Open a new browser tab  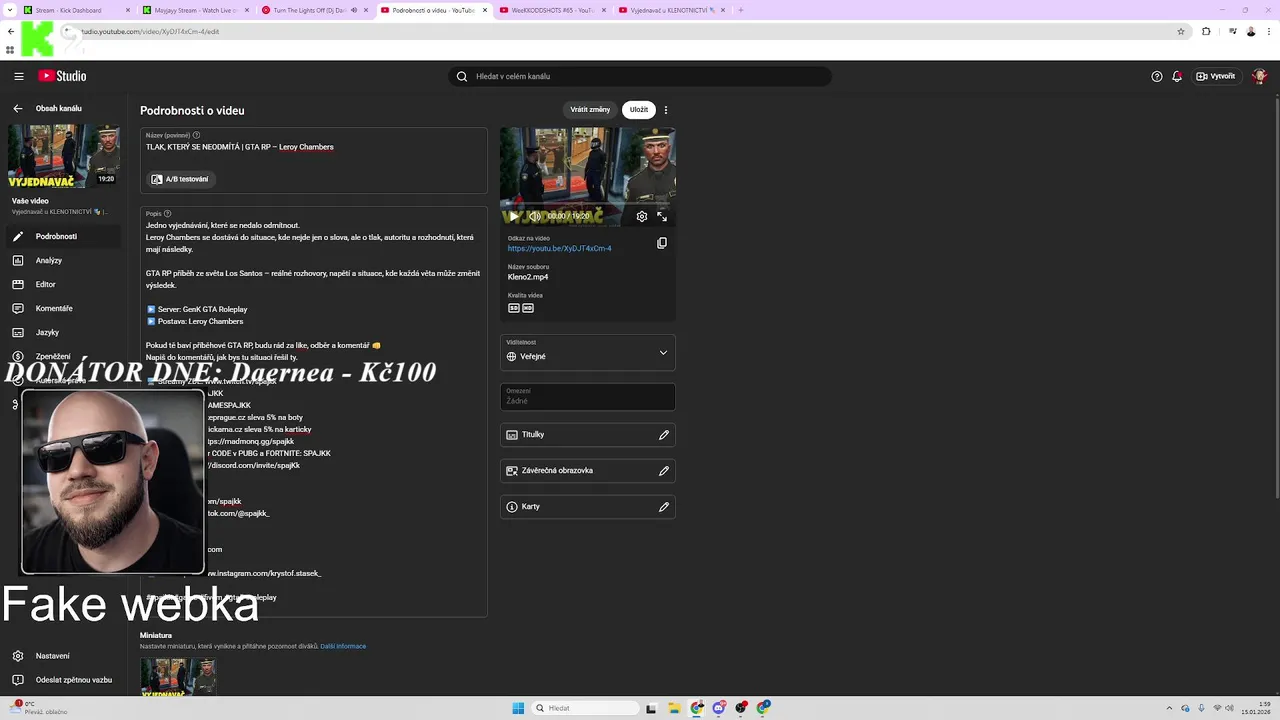click(x=741, y=10)
